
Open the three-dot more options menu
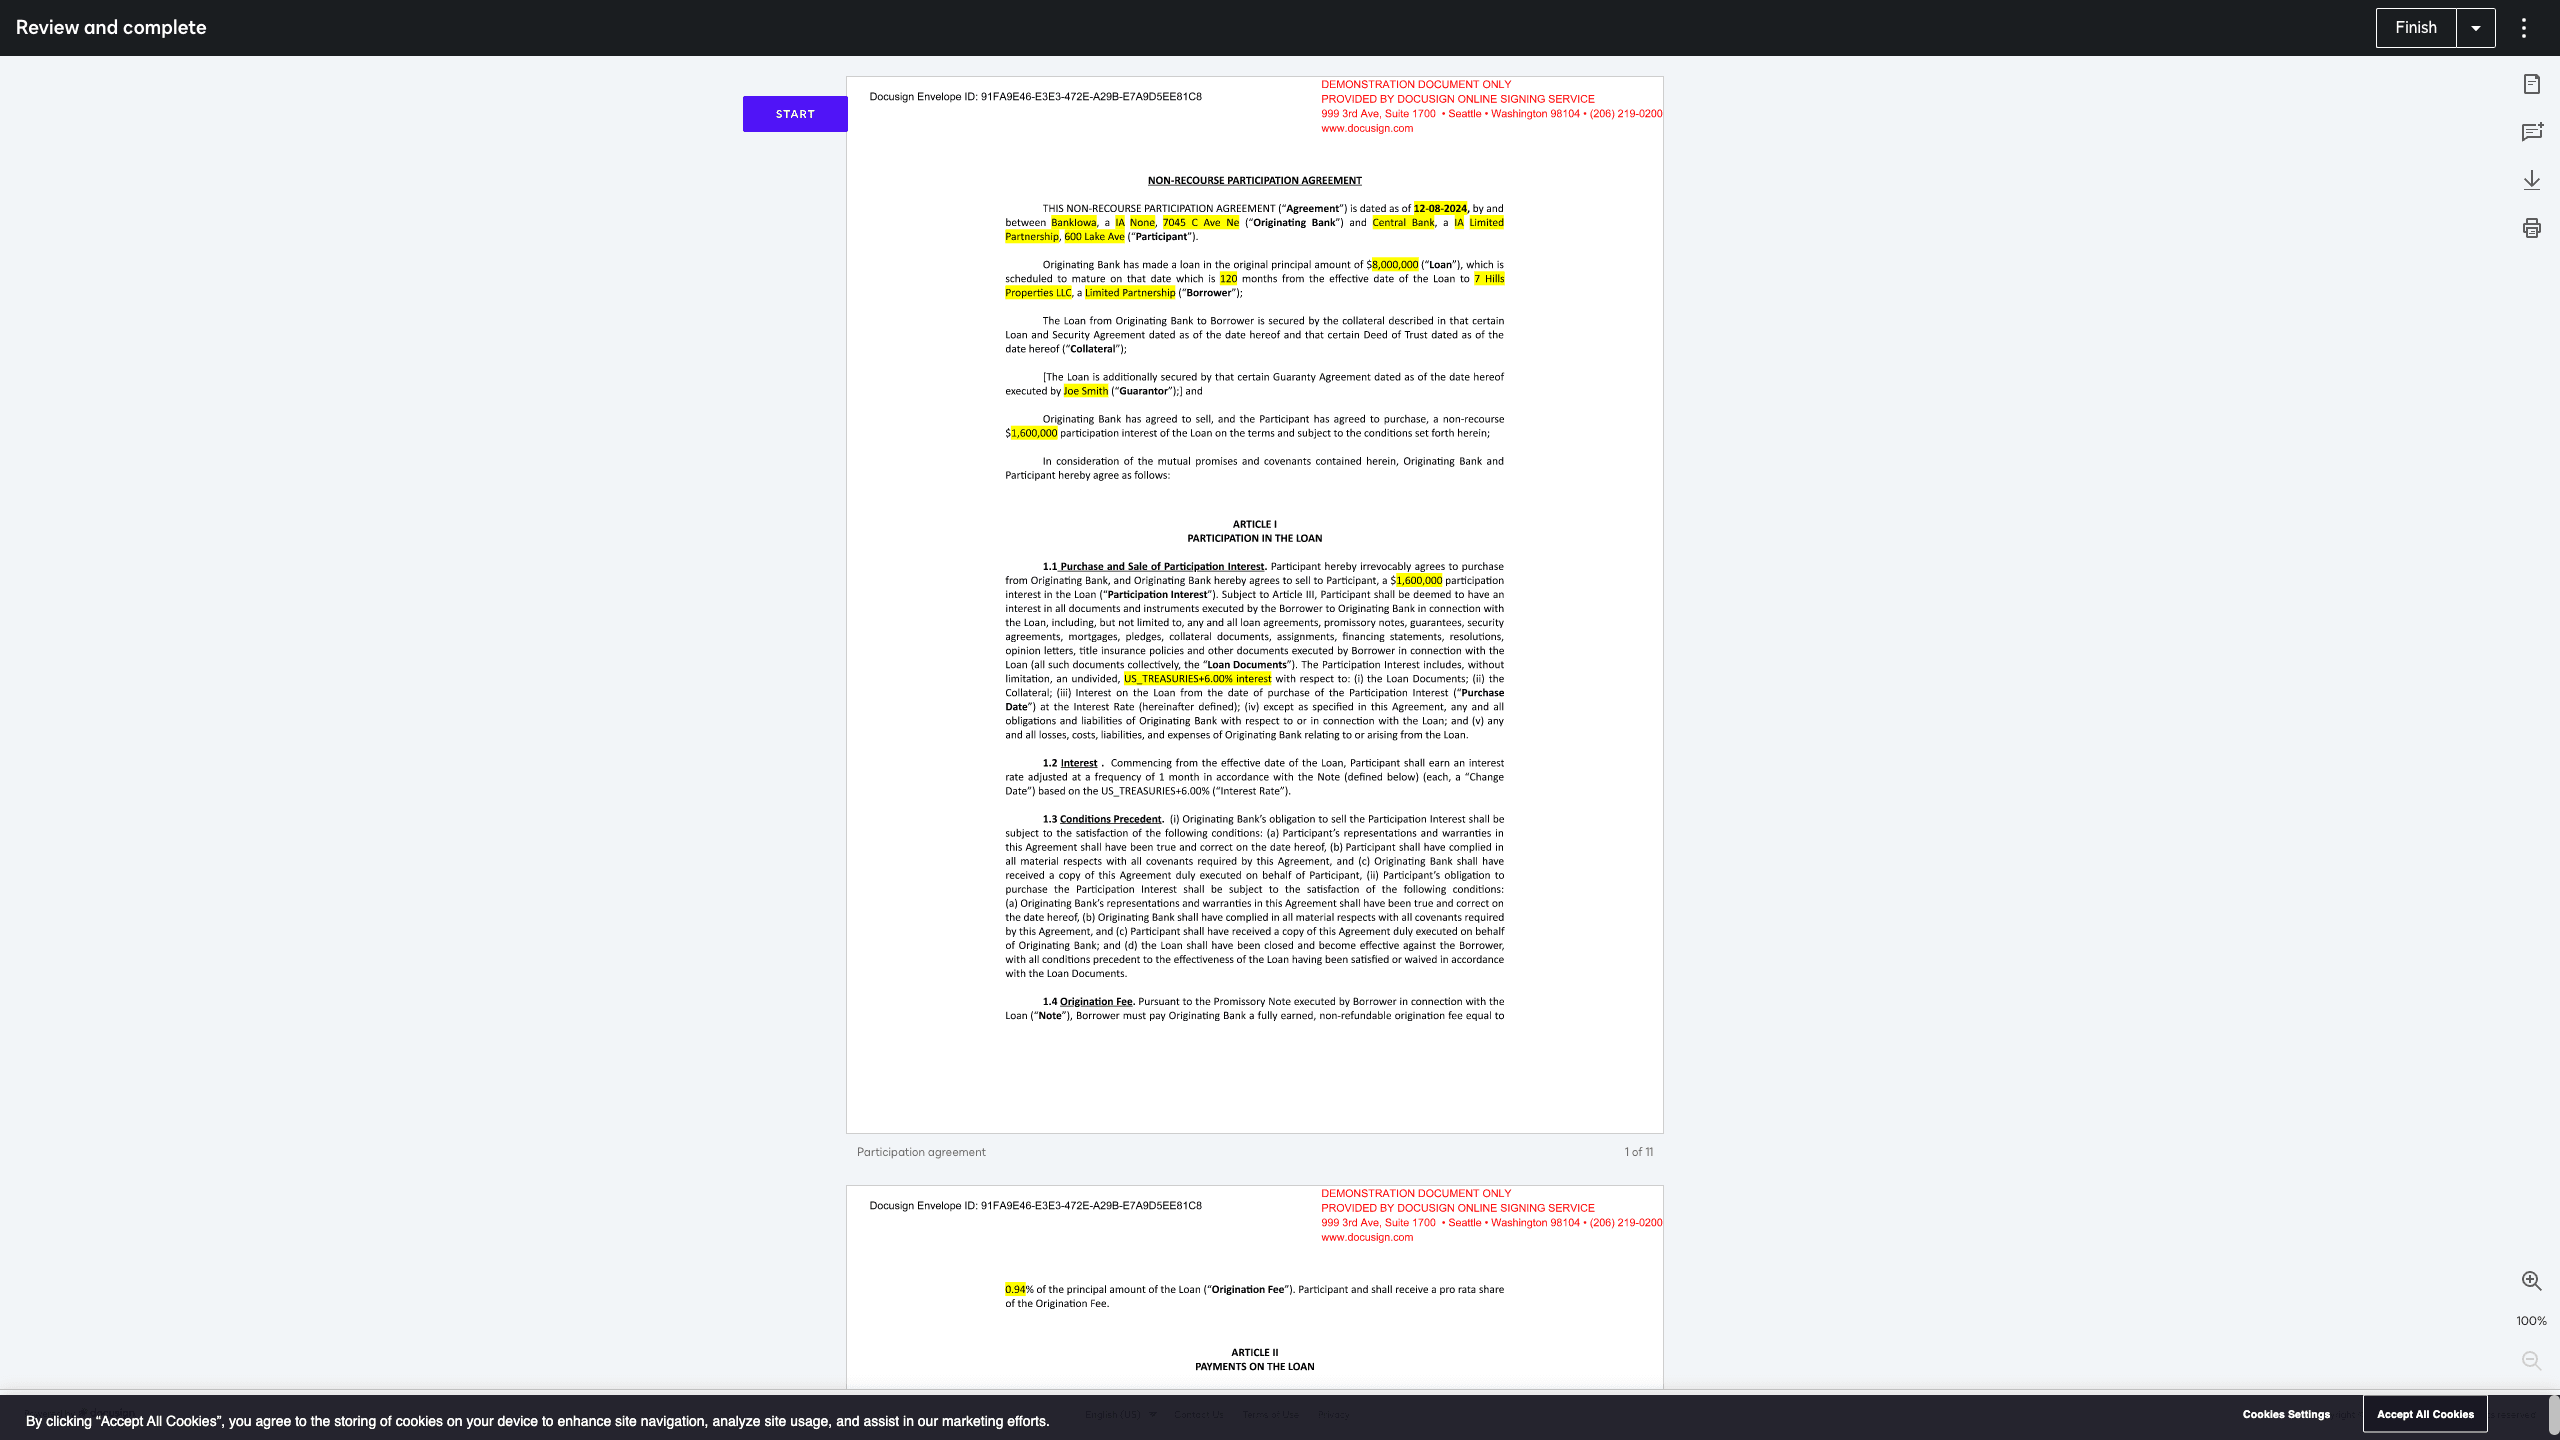[2524, 28]
